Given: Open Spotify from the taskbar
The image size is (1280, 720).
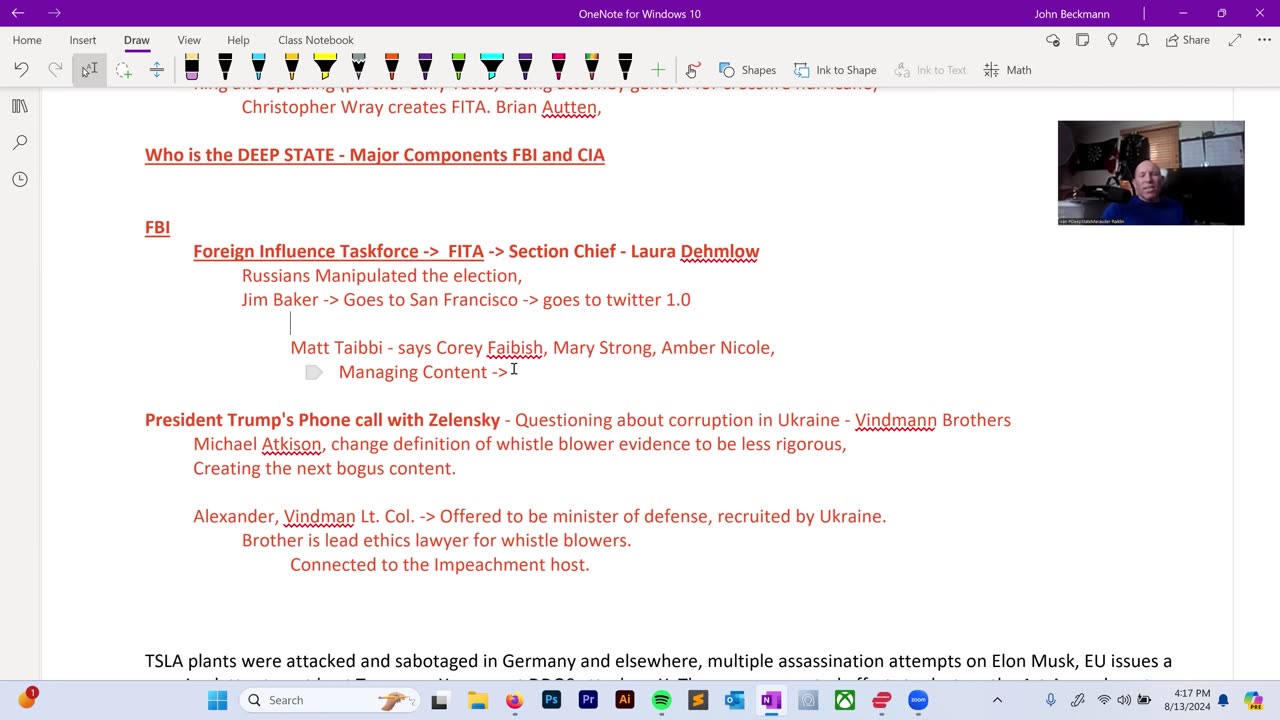Looking at the screenshot, I should [x=661, y=700].
